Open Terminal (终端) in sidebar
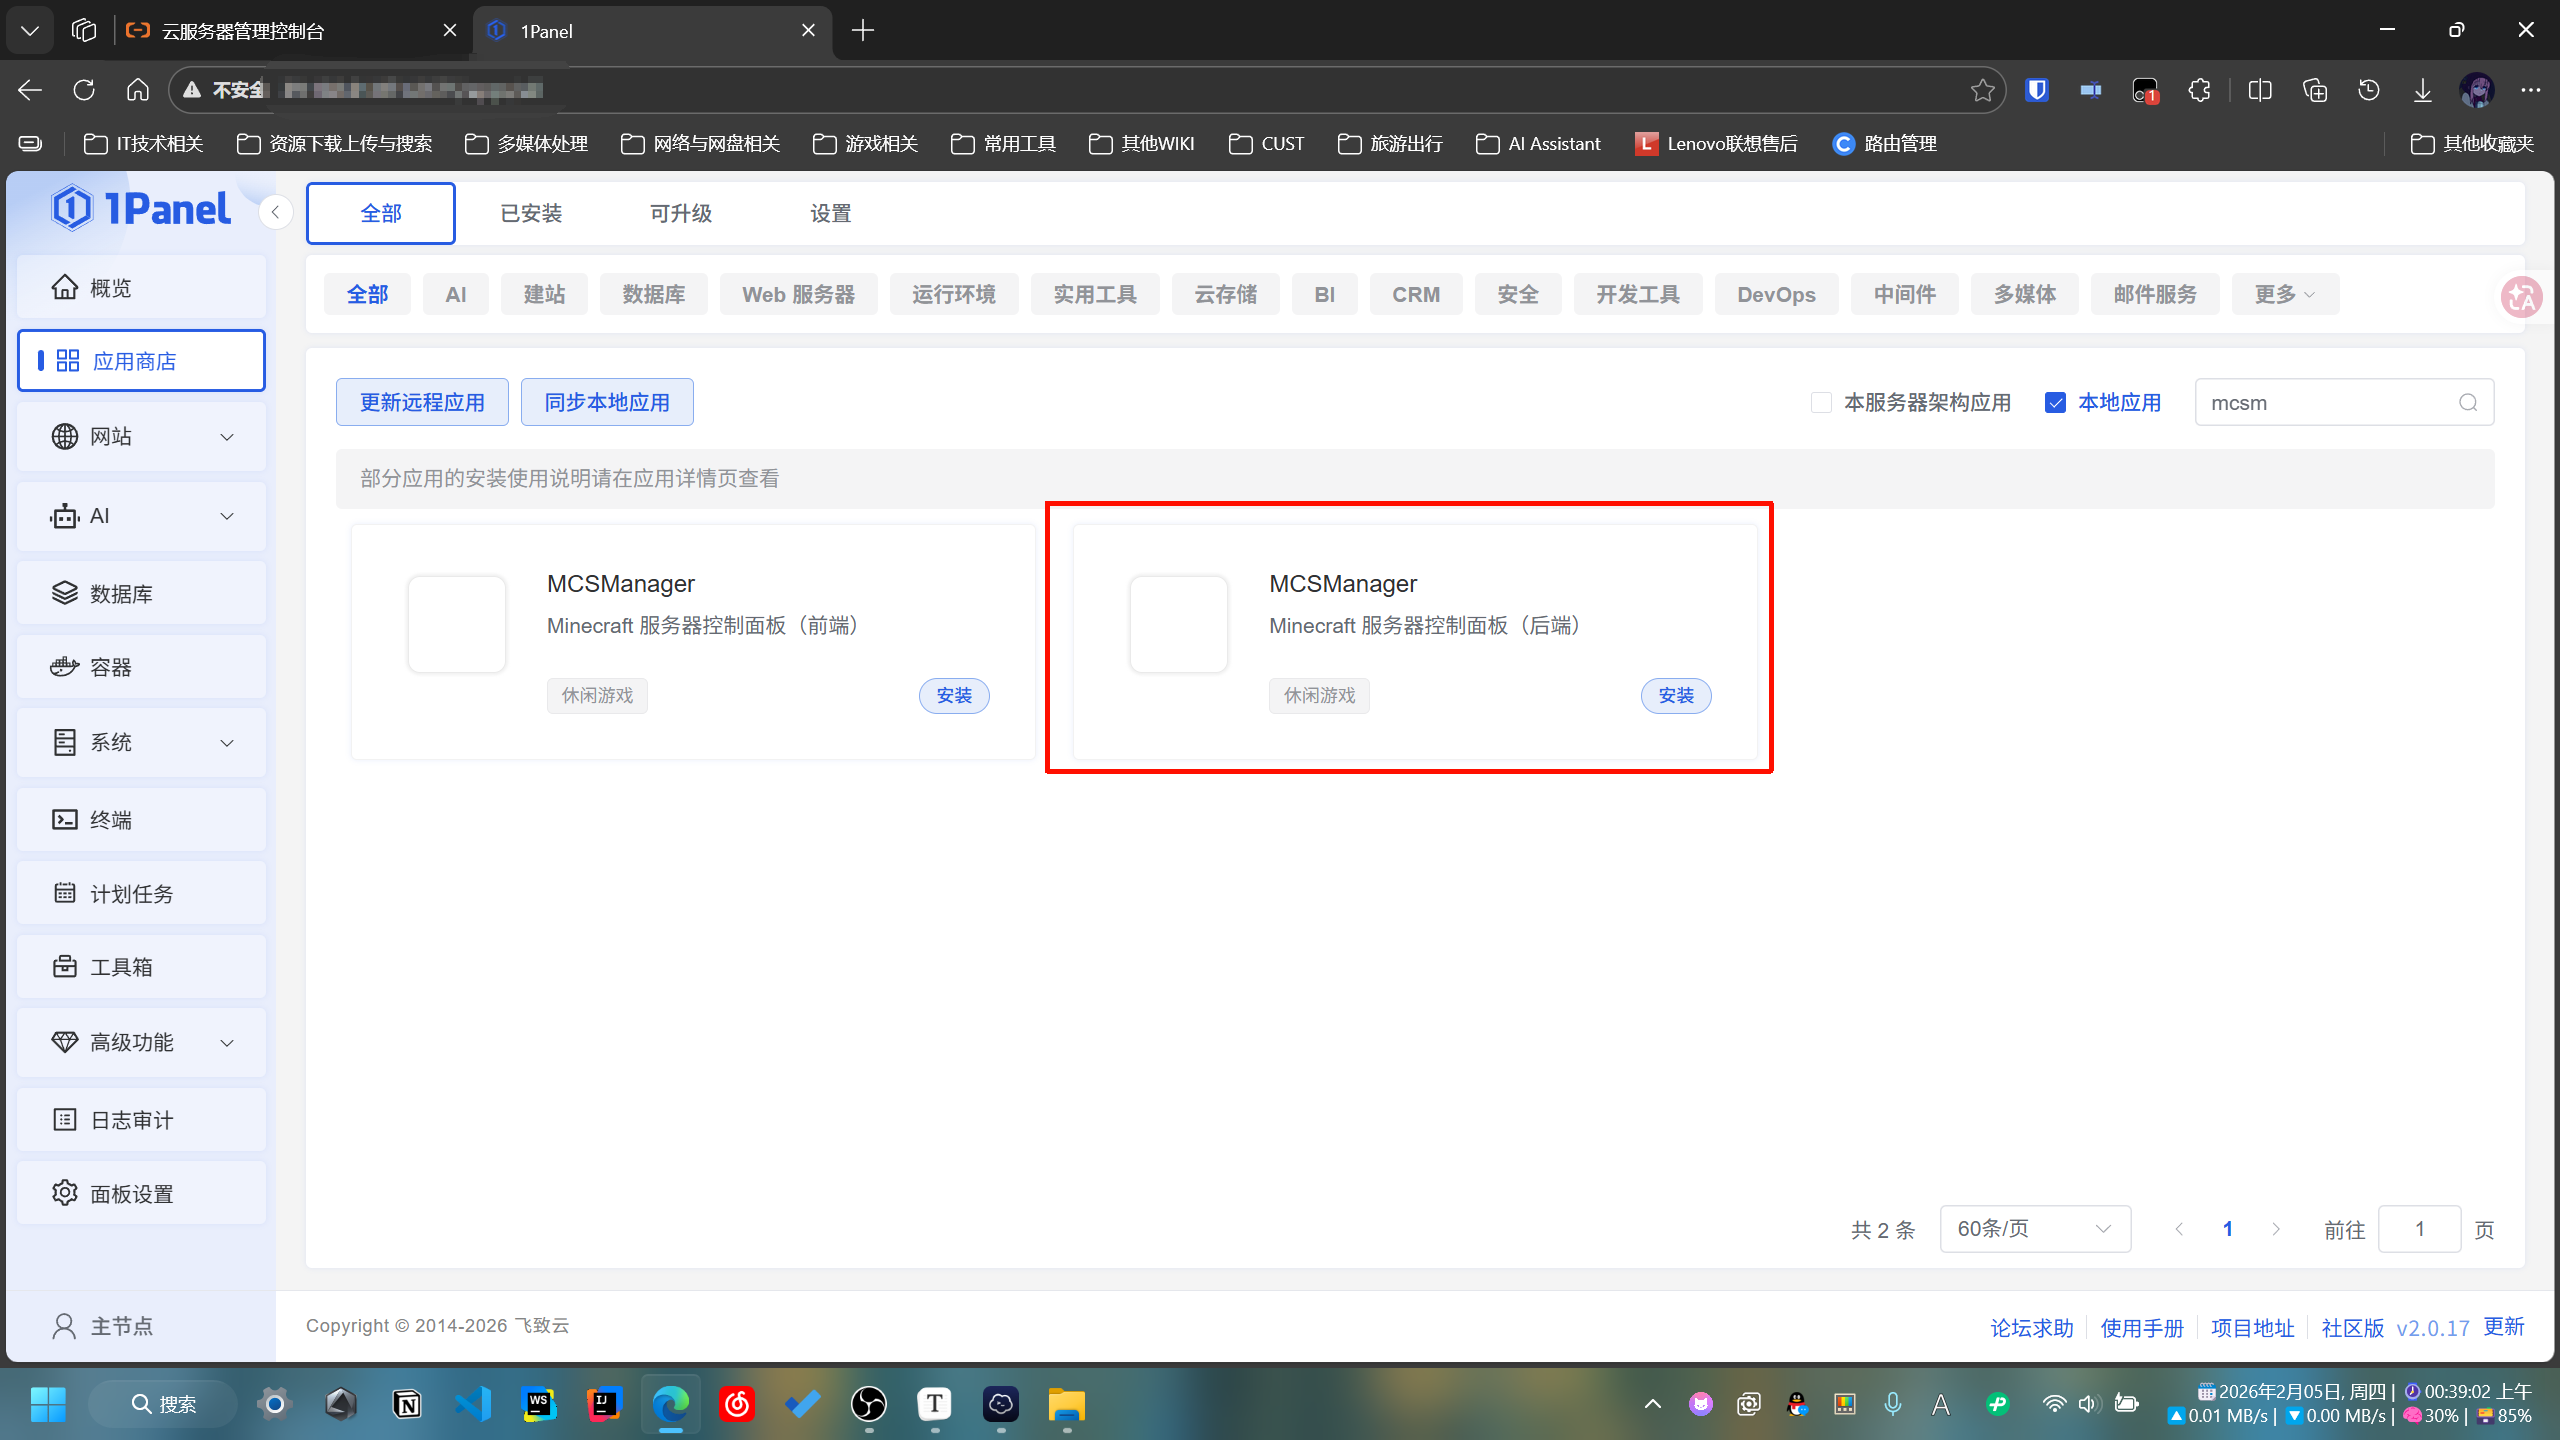This screenshot has width=2560, height=1440. (65, 820)
